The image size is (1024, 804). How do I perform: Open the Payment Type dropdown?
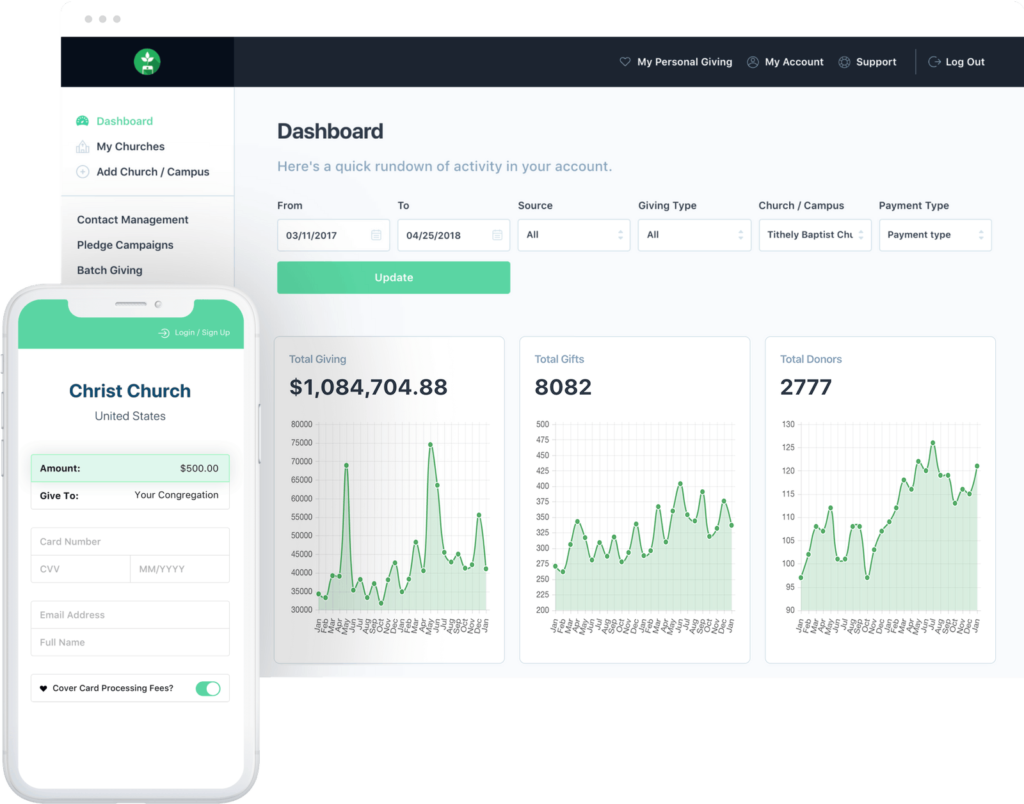(935, 235)
